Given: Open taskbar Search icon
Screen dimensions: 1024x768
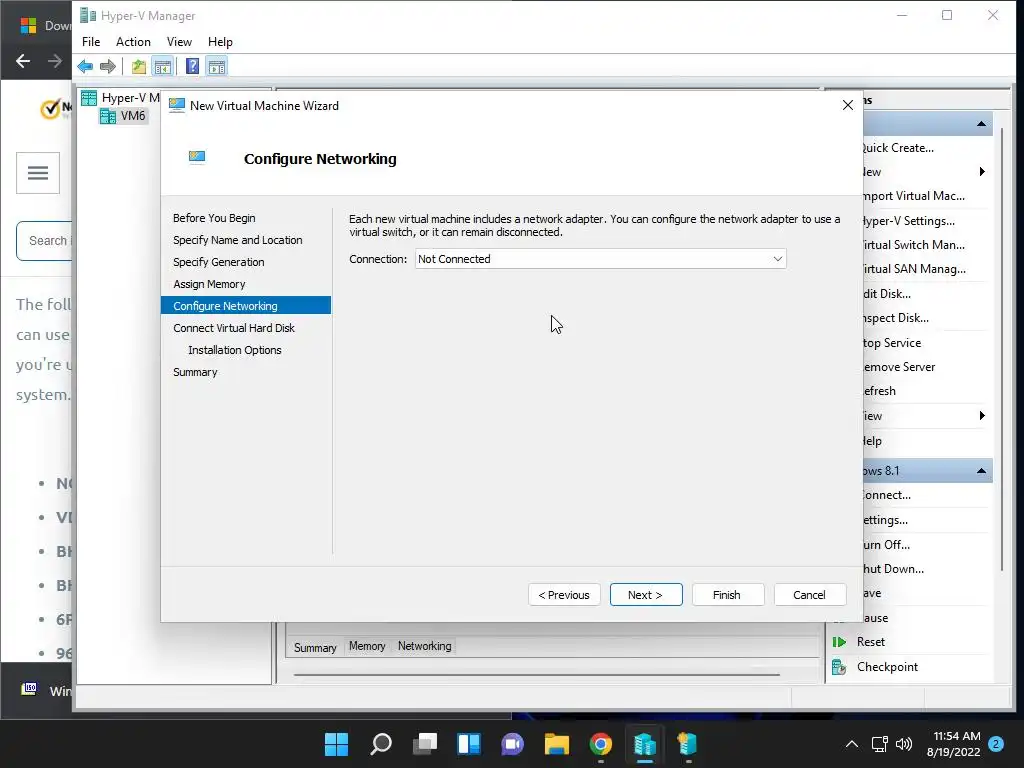Looking at the screenshot, I should coord(381,744).
